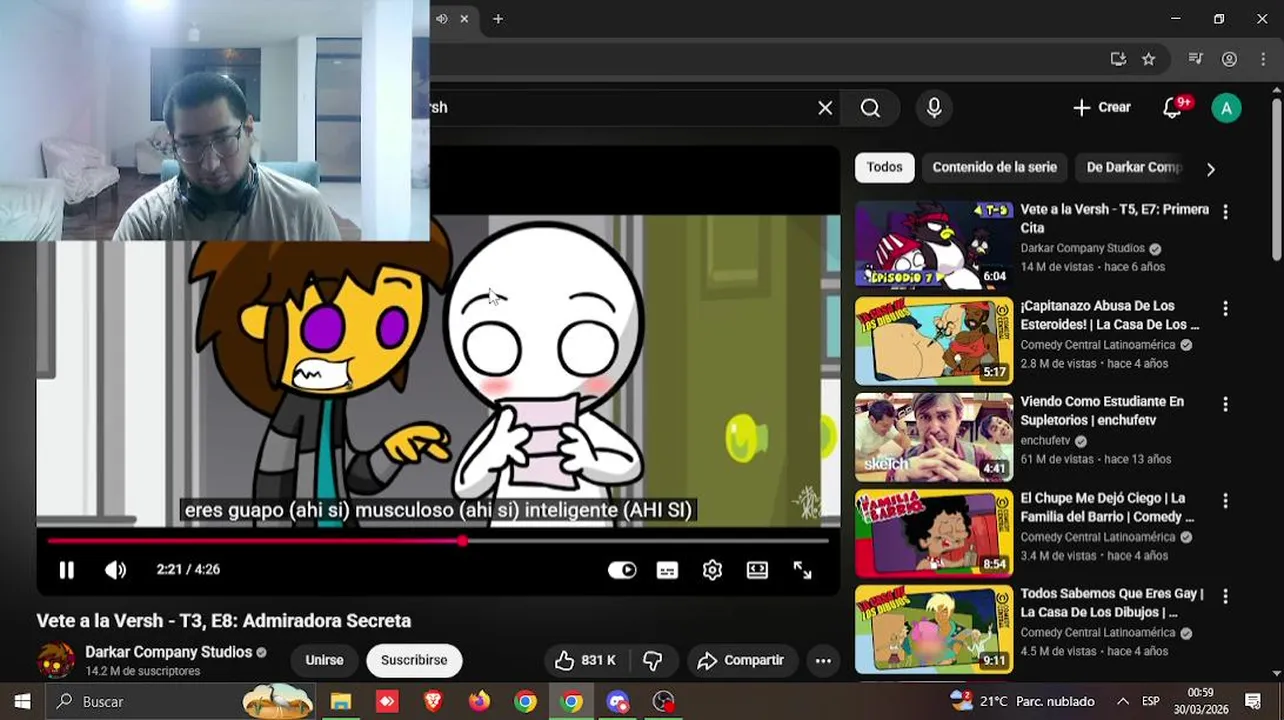Image resolution: width=1284 pixels, height=720 pixels.
Task: Open Chrome three-dot menu
Action: [x=1263, y=59]
